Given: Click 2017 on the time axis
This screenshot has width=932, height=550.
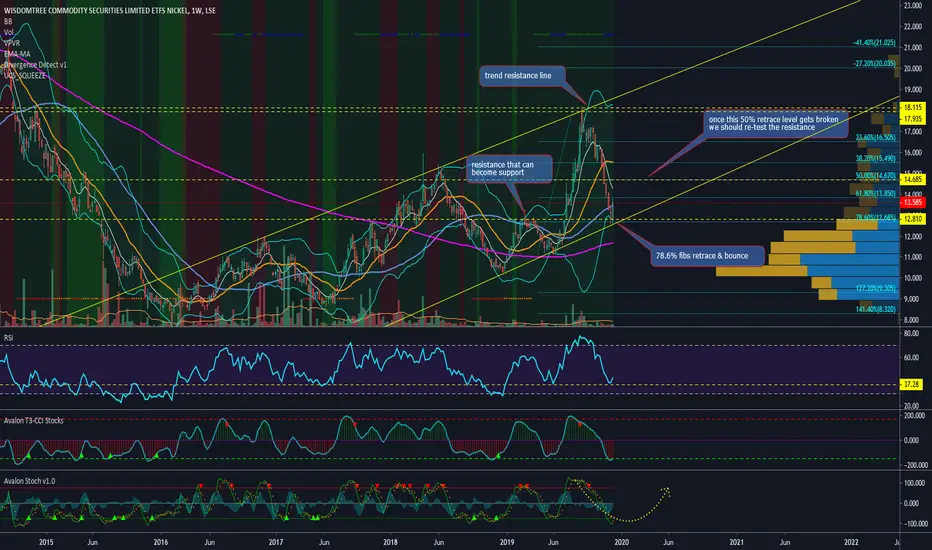Looking at the screenshot, I should pyautogui.click(x=275, y=542).
